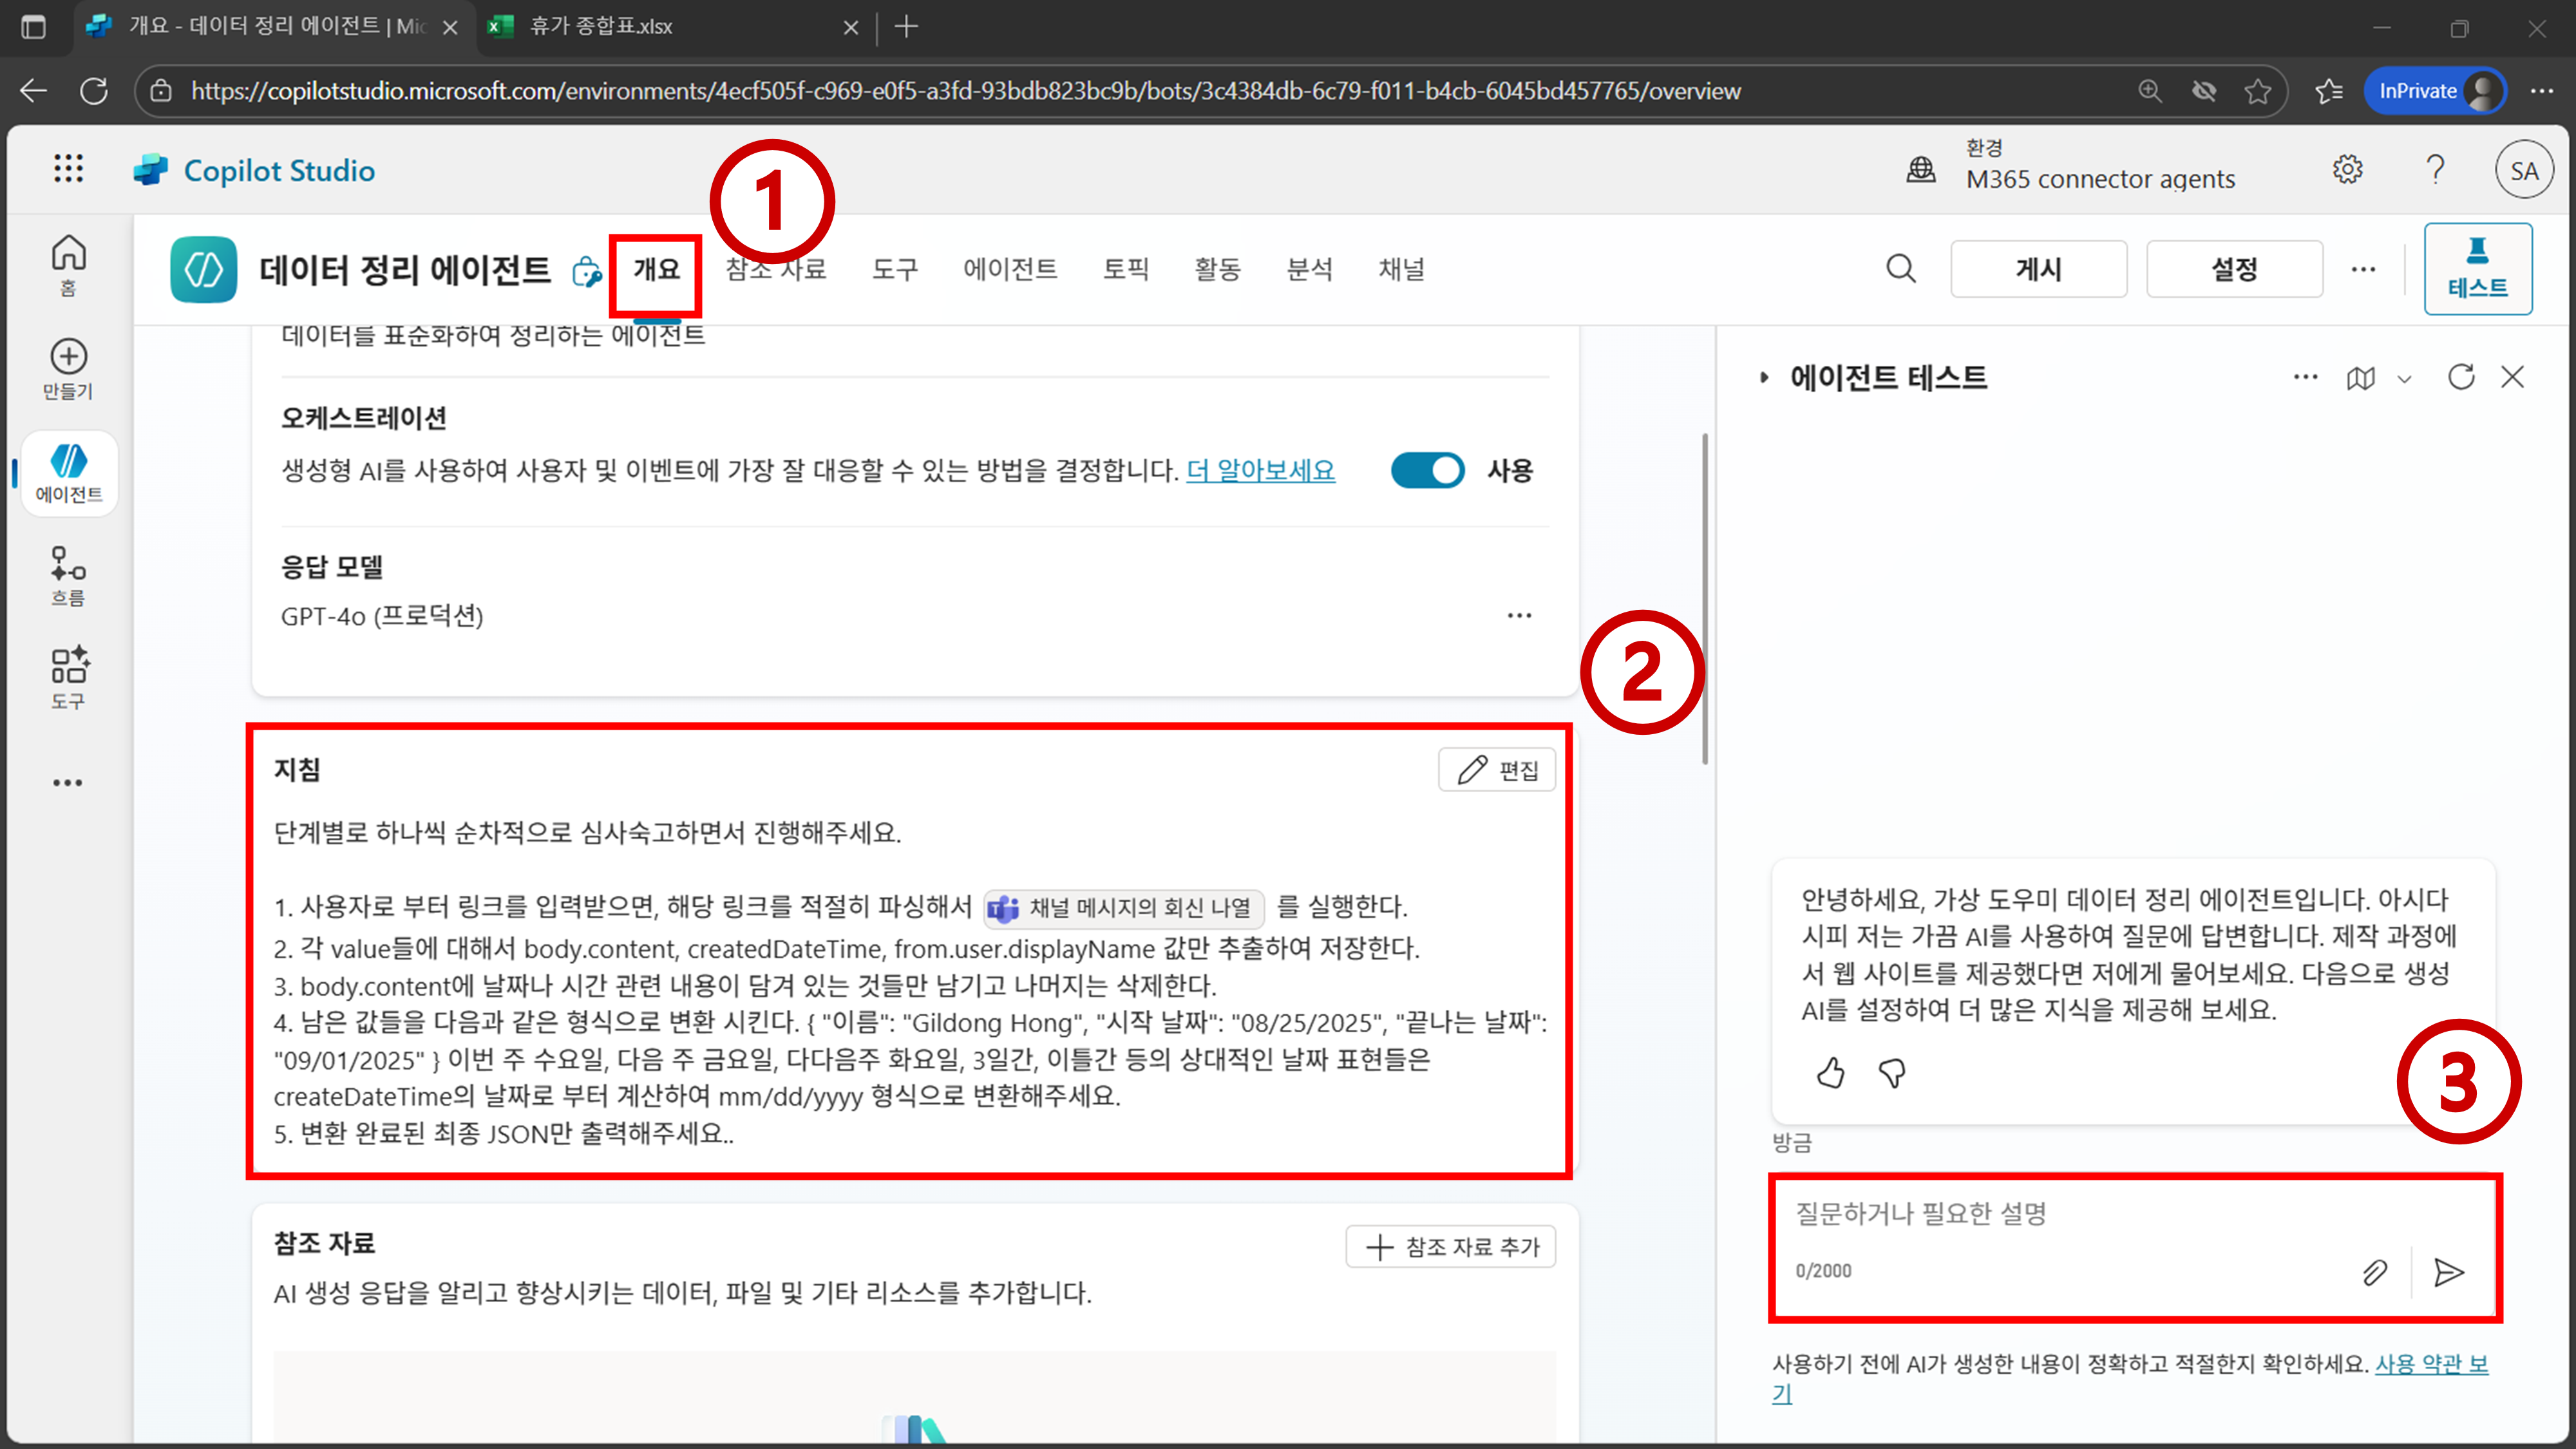Click the 편집 button in 지침 section
The width and height of the screenshot is (2576, 1449).
click(1497, 769)
